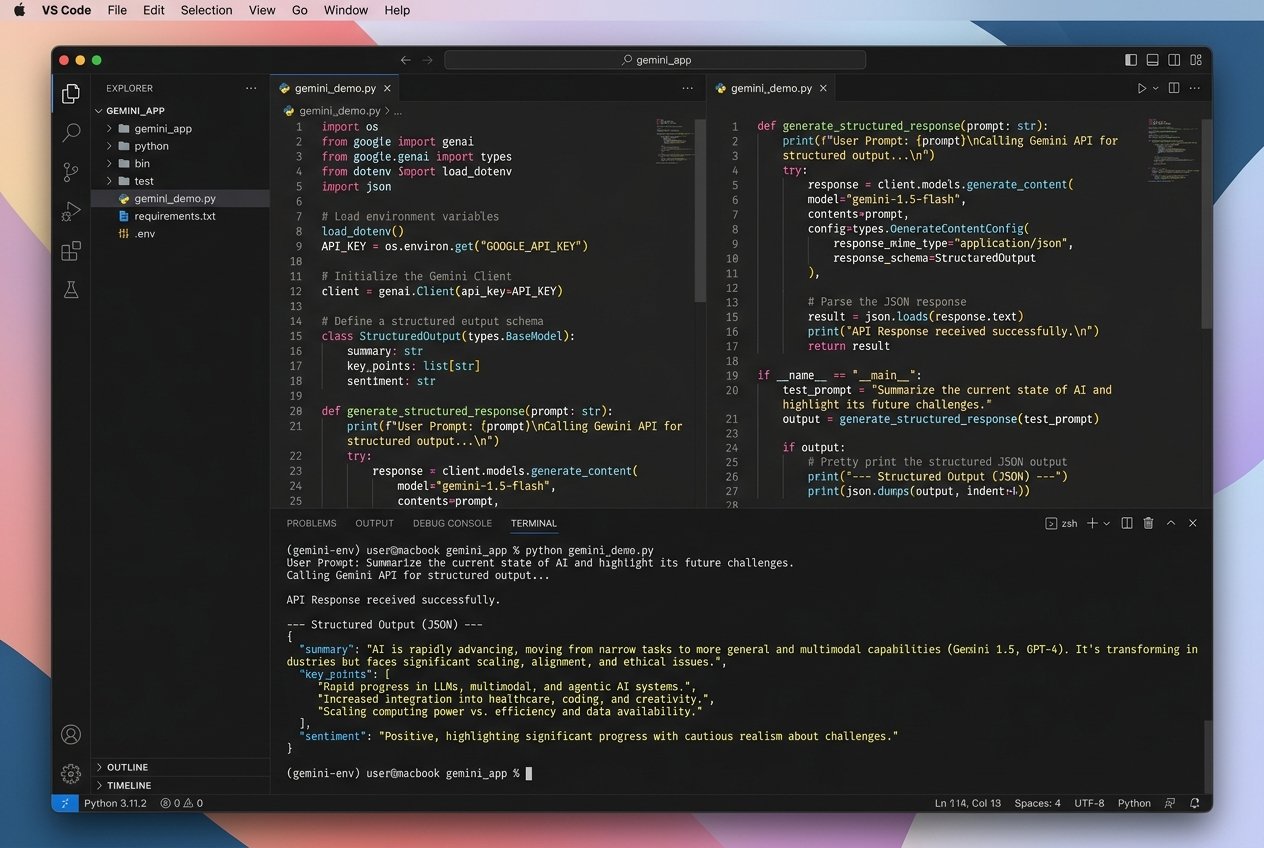Switch to the PROBLEMS tab
Viewport: 1264px width, 848px height.
(x=311, y=523)
